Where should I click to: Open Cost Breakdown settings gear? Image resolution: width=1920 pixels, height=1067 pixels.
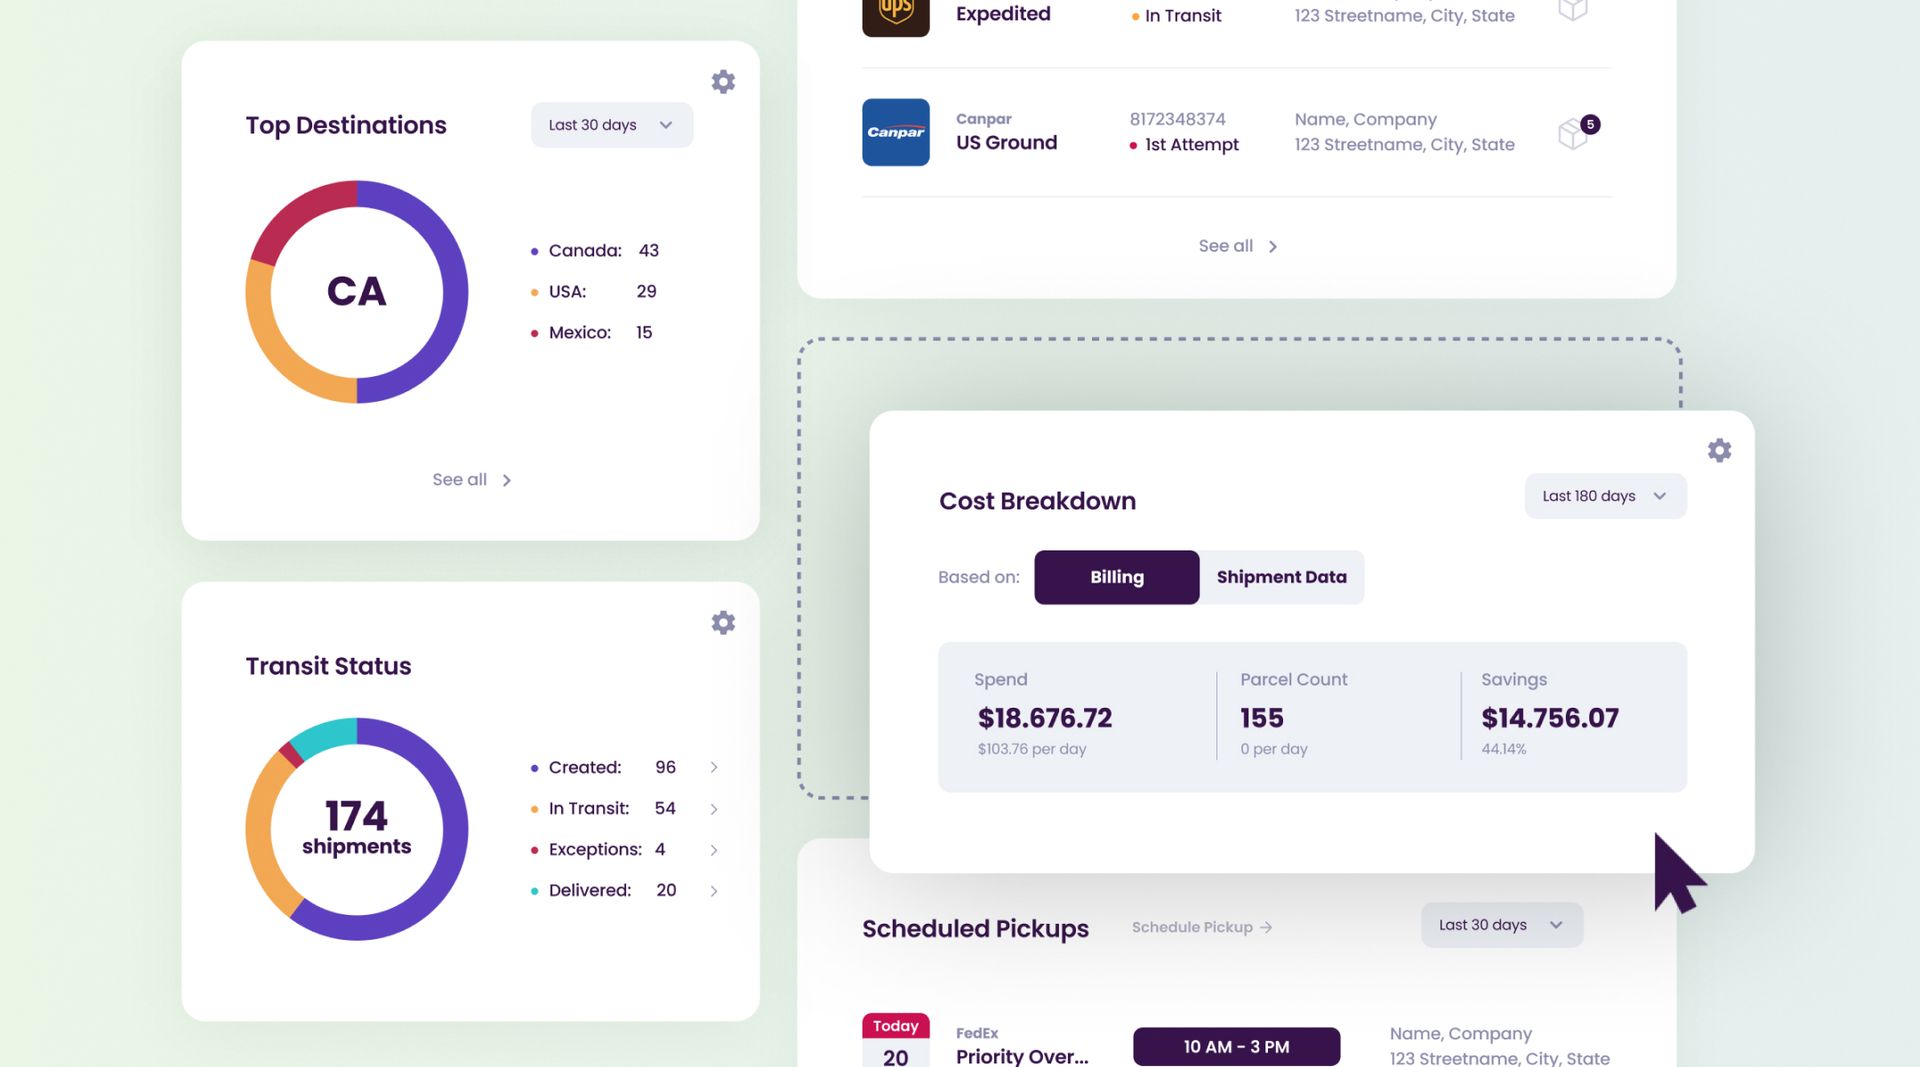click(1719, 450)
